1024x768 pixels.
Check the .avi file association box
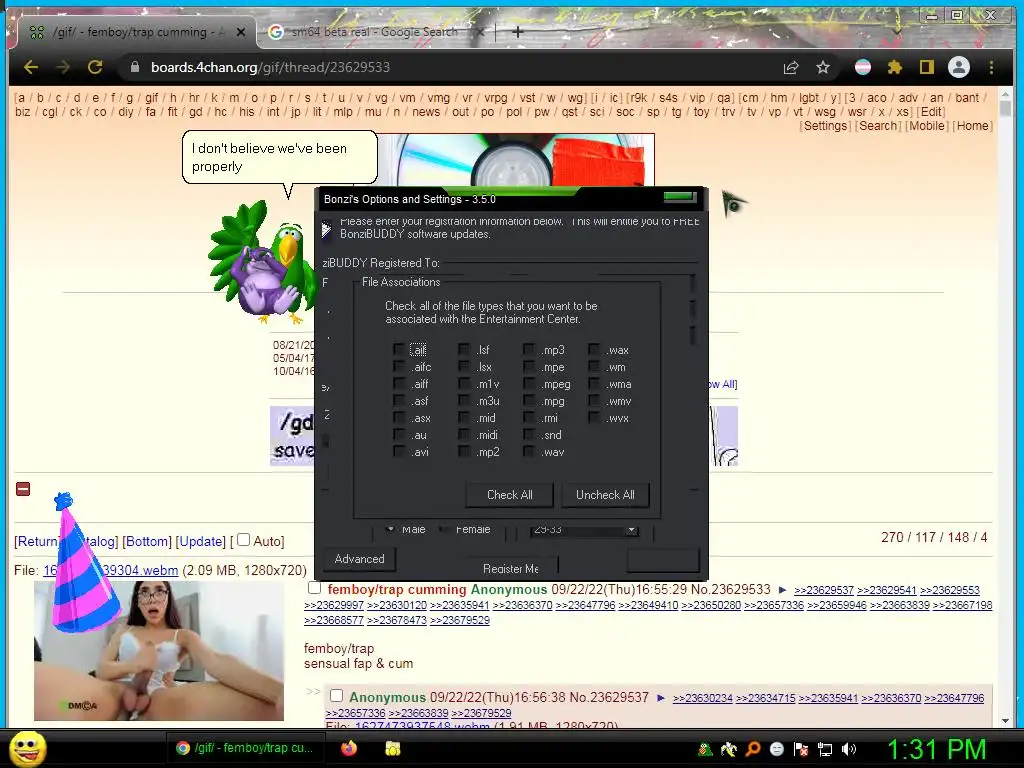point(398,452)
